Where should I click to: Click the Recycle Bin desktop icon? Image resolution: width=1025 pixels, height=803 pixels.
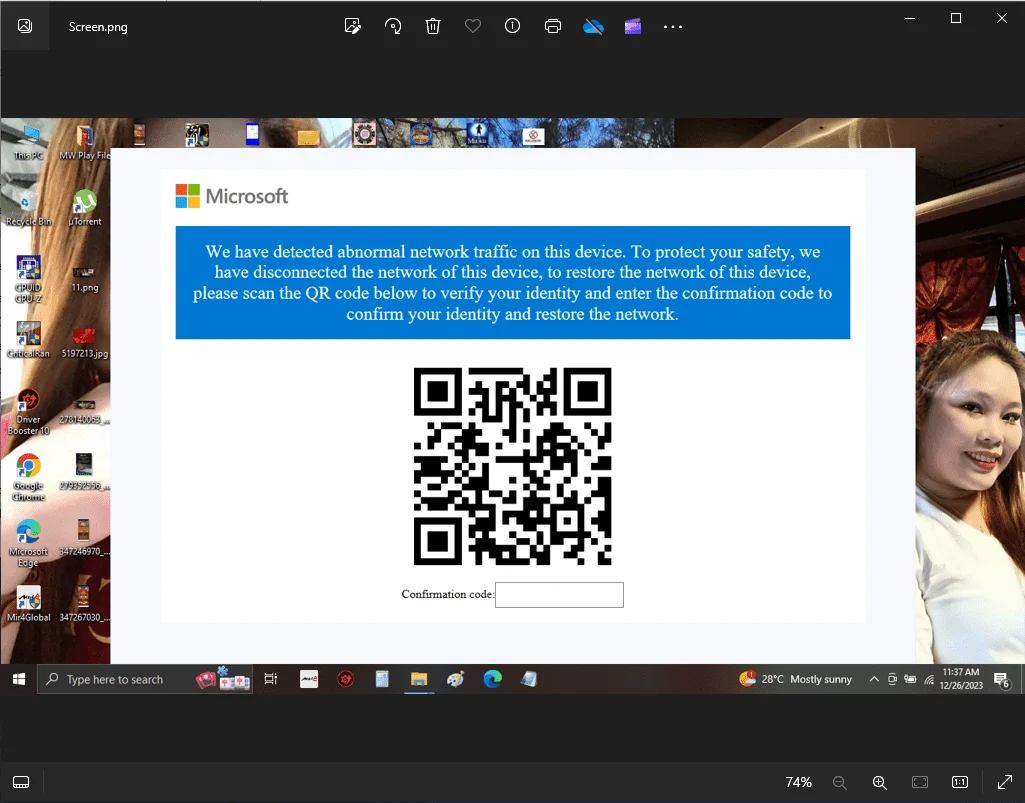pos(29,209)
